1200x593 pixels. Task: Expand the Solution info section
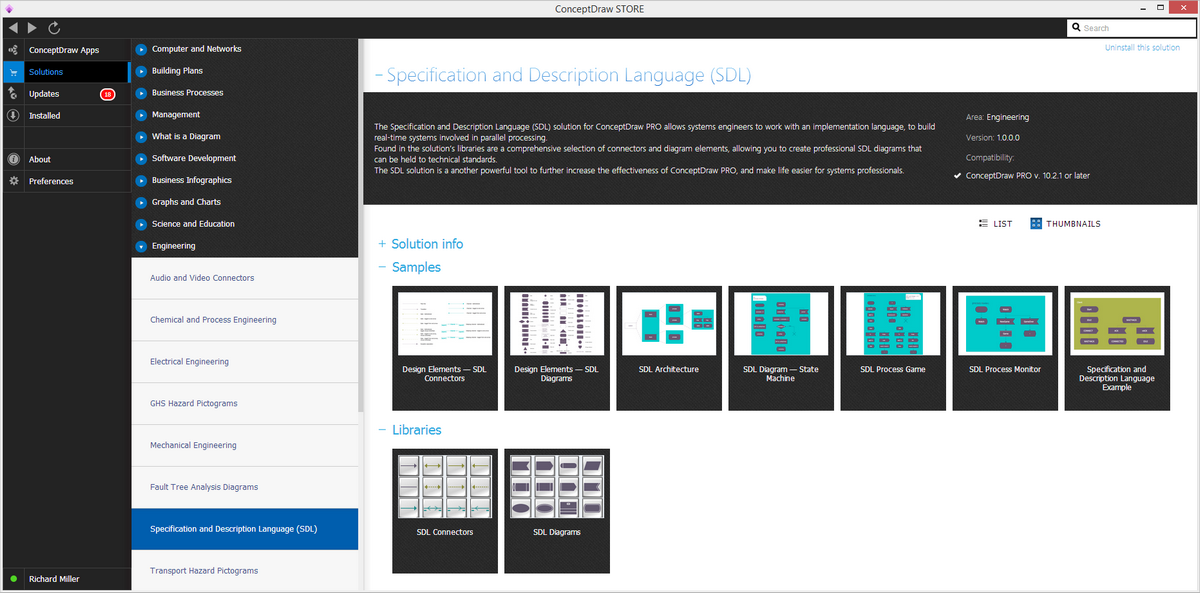point(382,244)
